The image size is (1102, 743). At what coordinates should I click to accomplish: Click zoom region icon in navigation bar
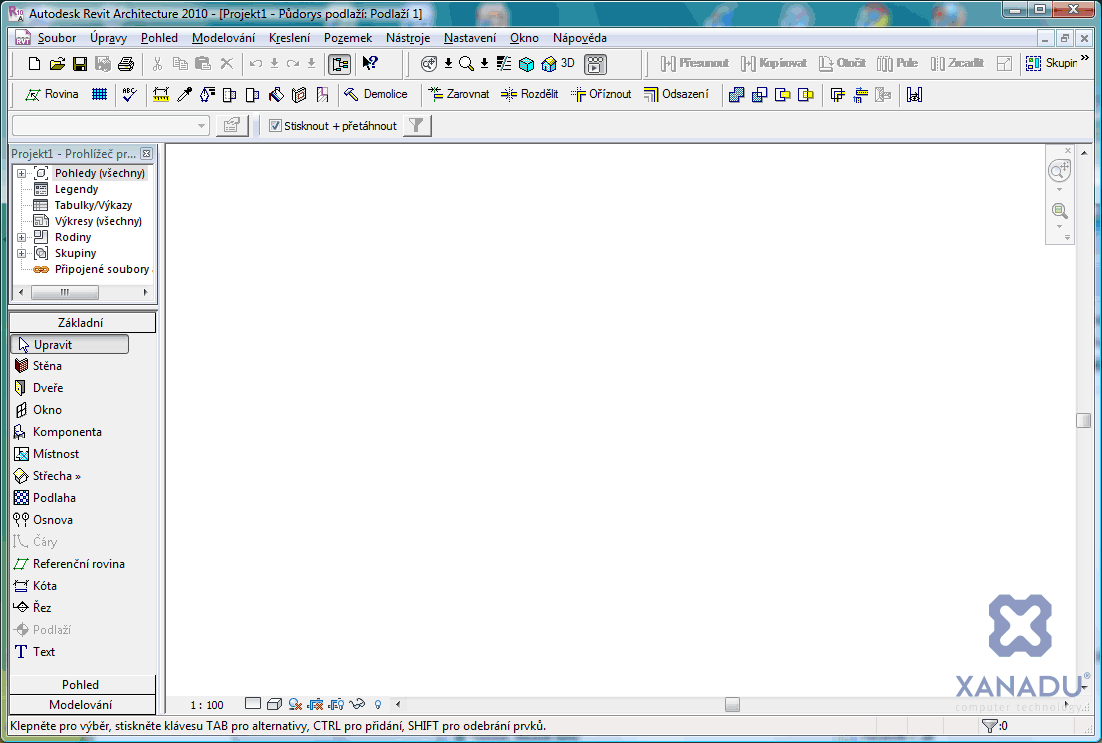pyautogui.click(x=1059, y=210)
